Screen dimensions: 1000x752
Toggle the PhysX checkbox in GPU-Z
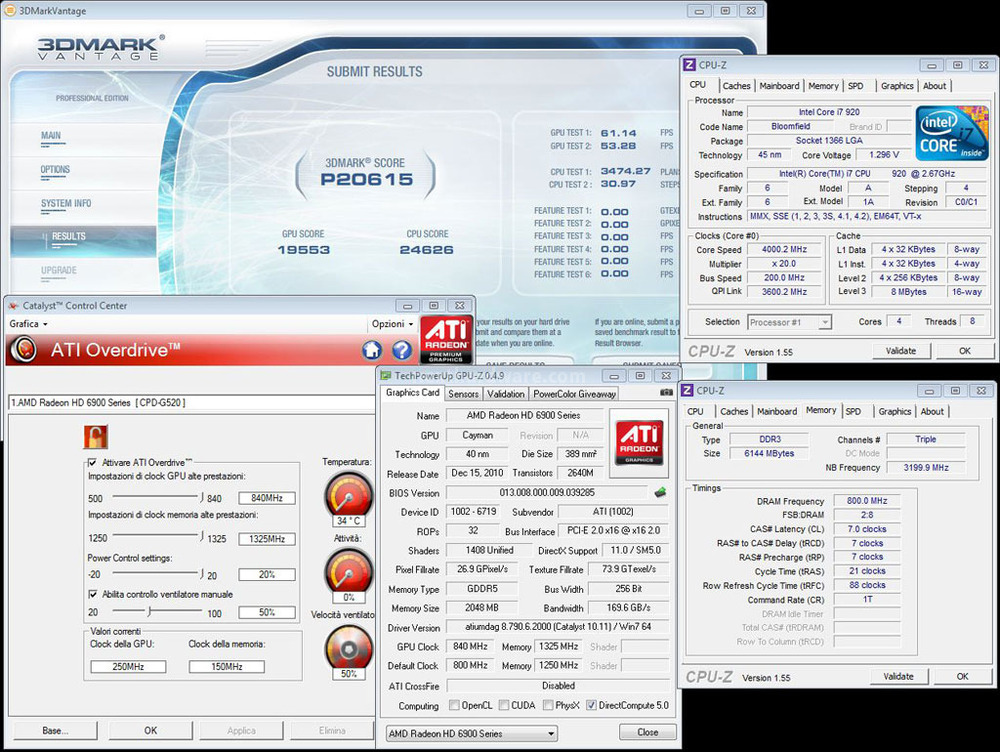click(x=548, y=705)
